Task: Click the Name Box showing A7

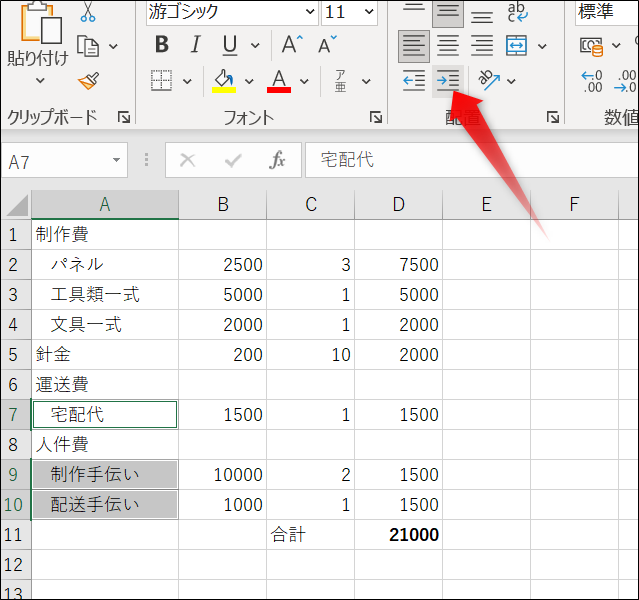Action: pos(57,160)
